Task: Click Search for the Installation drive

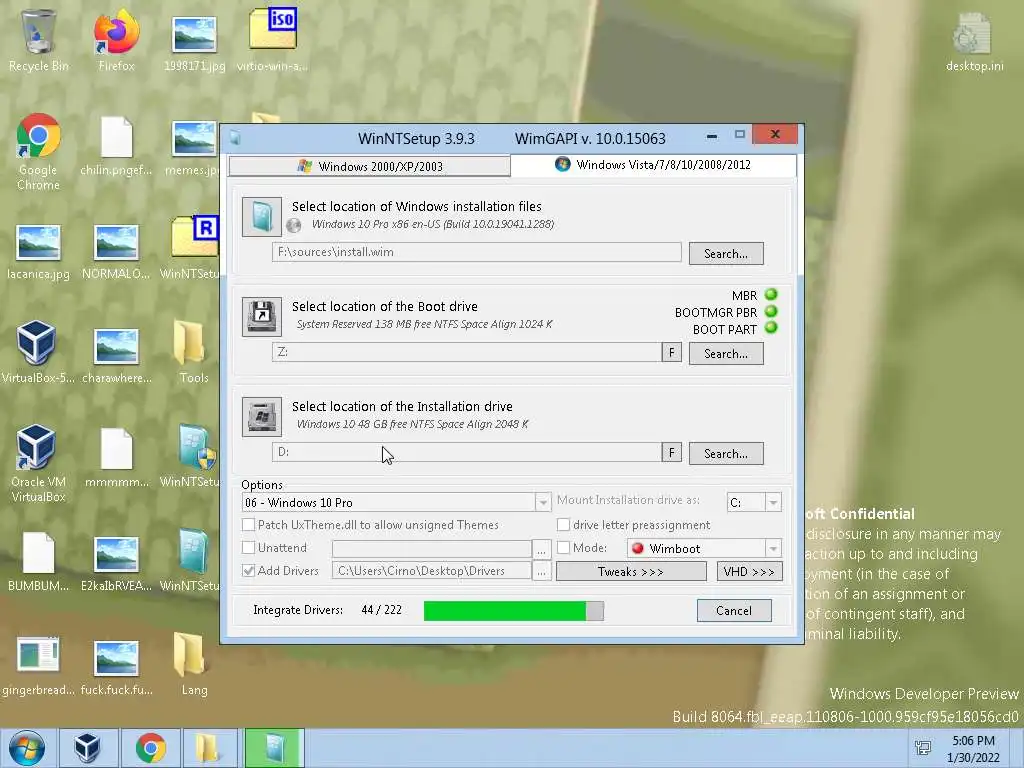Action: pos(726,453)
